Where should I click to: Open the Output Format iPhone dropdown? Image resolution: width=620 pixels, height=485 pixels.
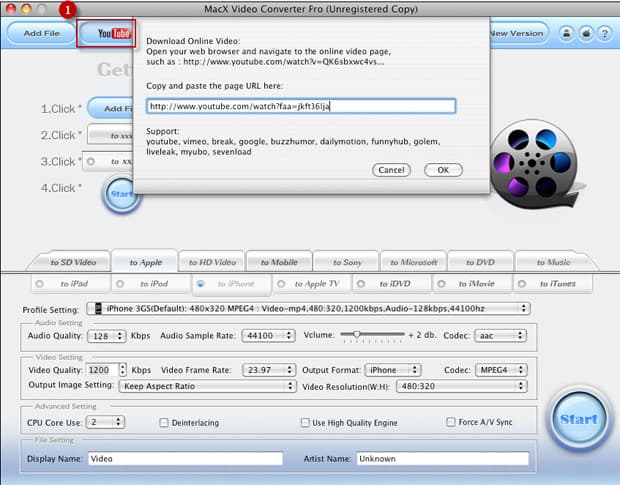(x=393, y=370)
